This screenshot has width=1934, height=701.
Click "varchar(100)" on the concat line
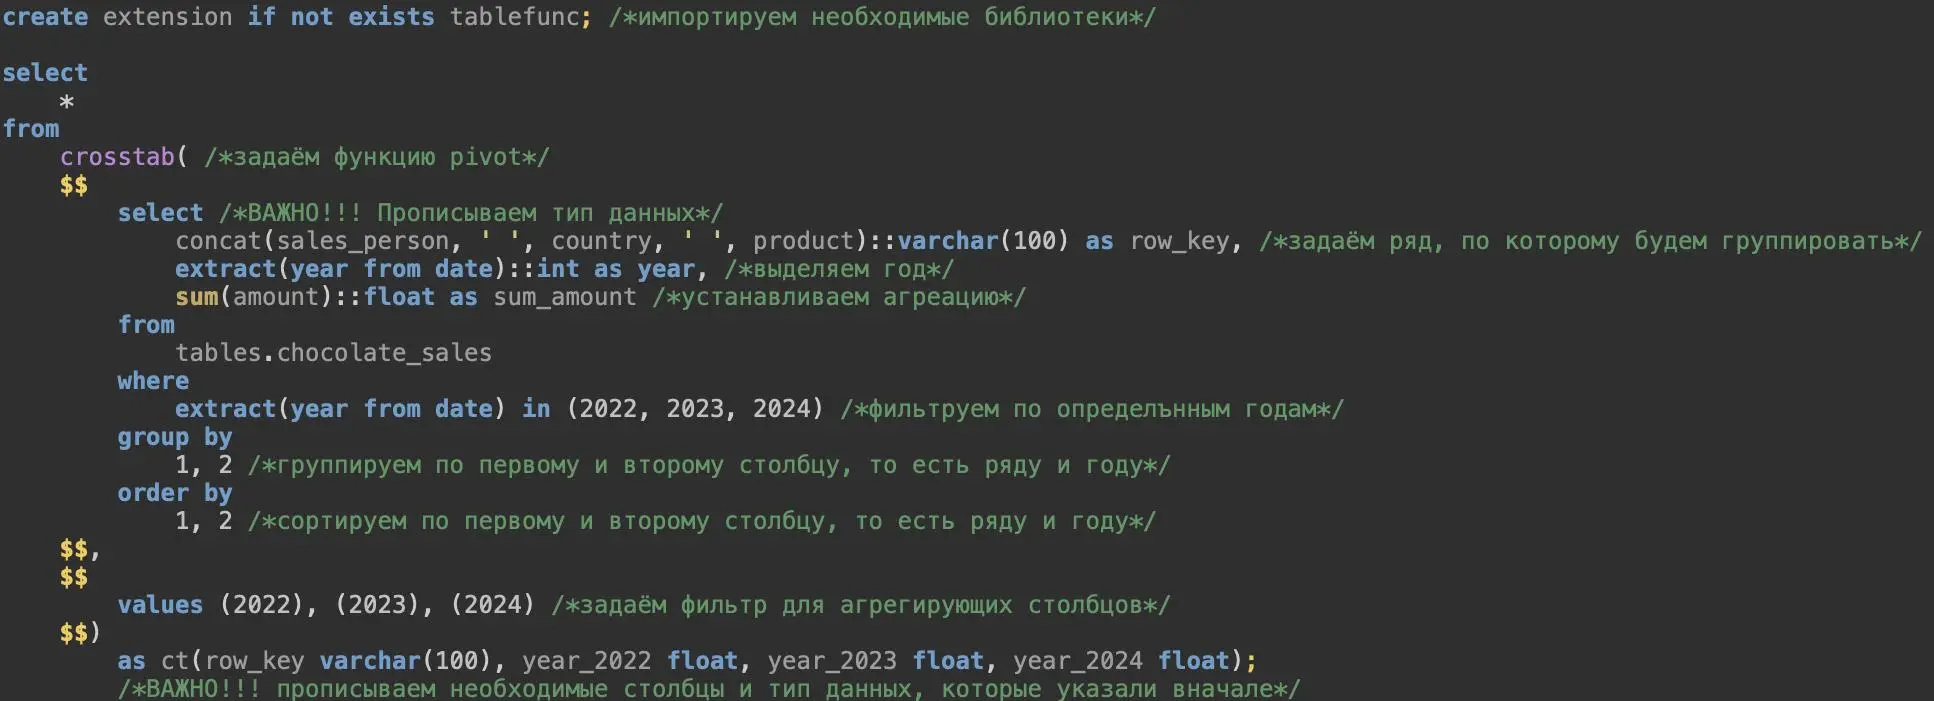[x=983, y=241]
